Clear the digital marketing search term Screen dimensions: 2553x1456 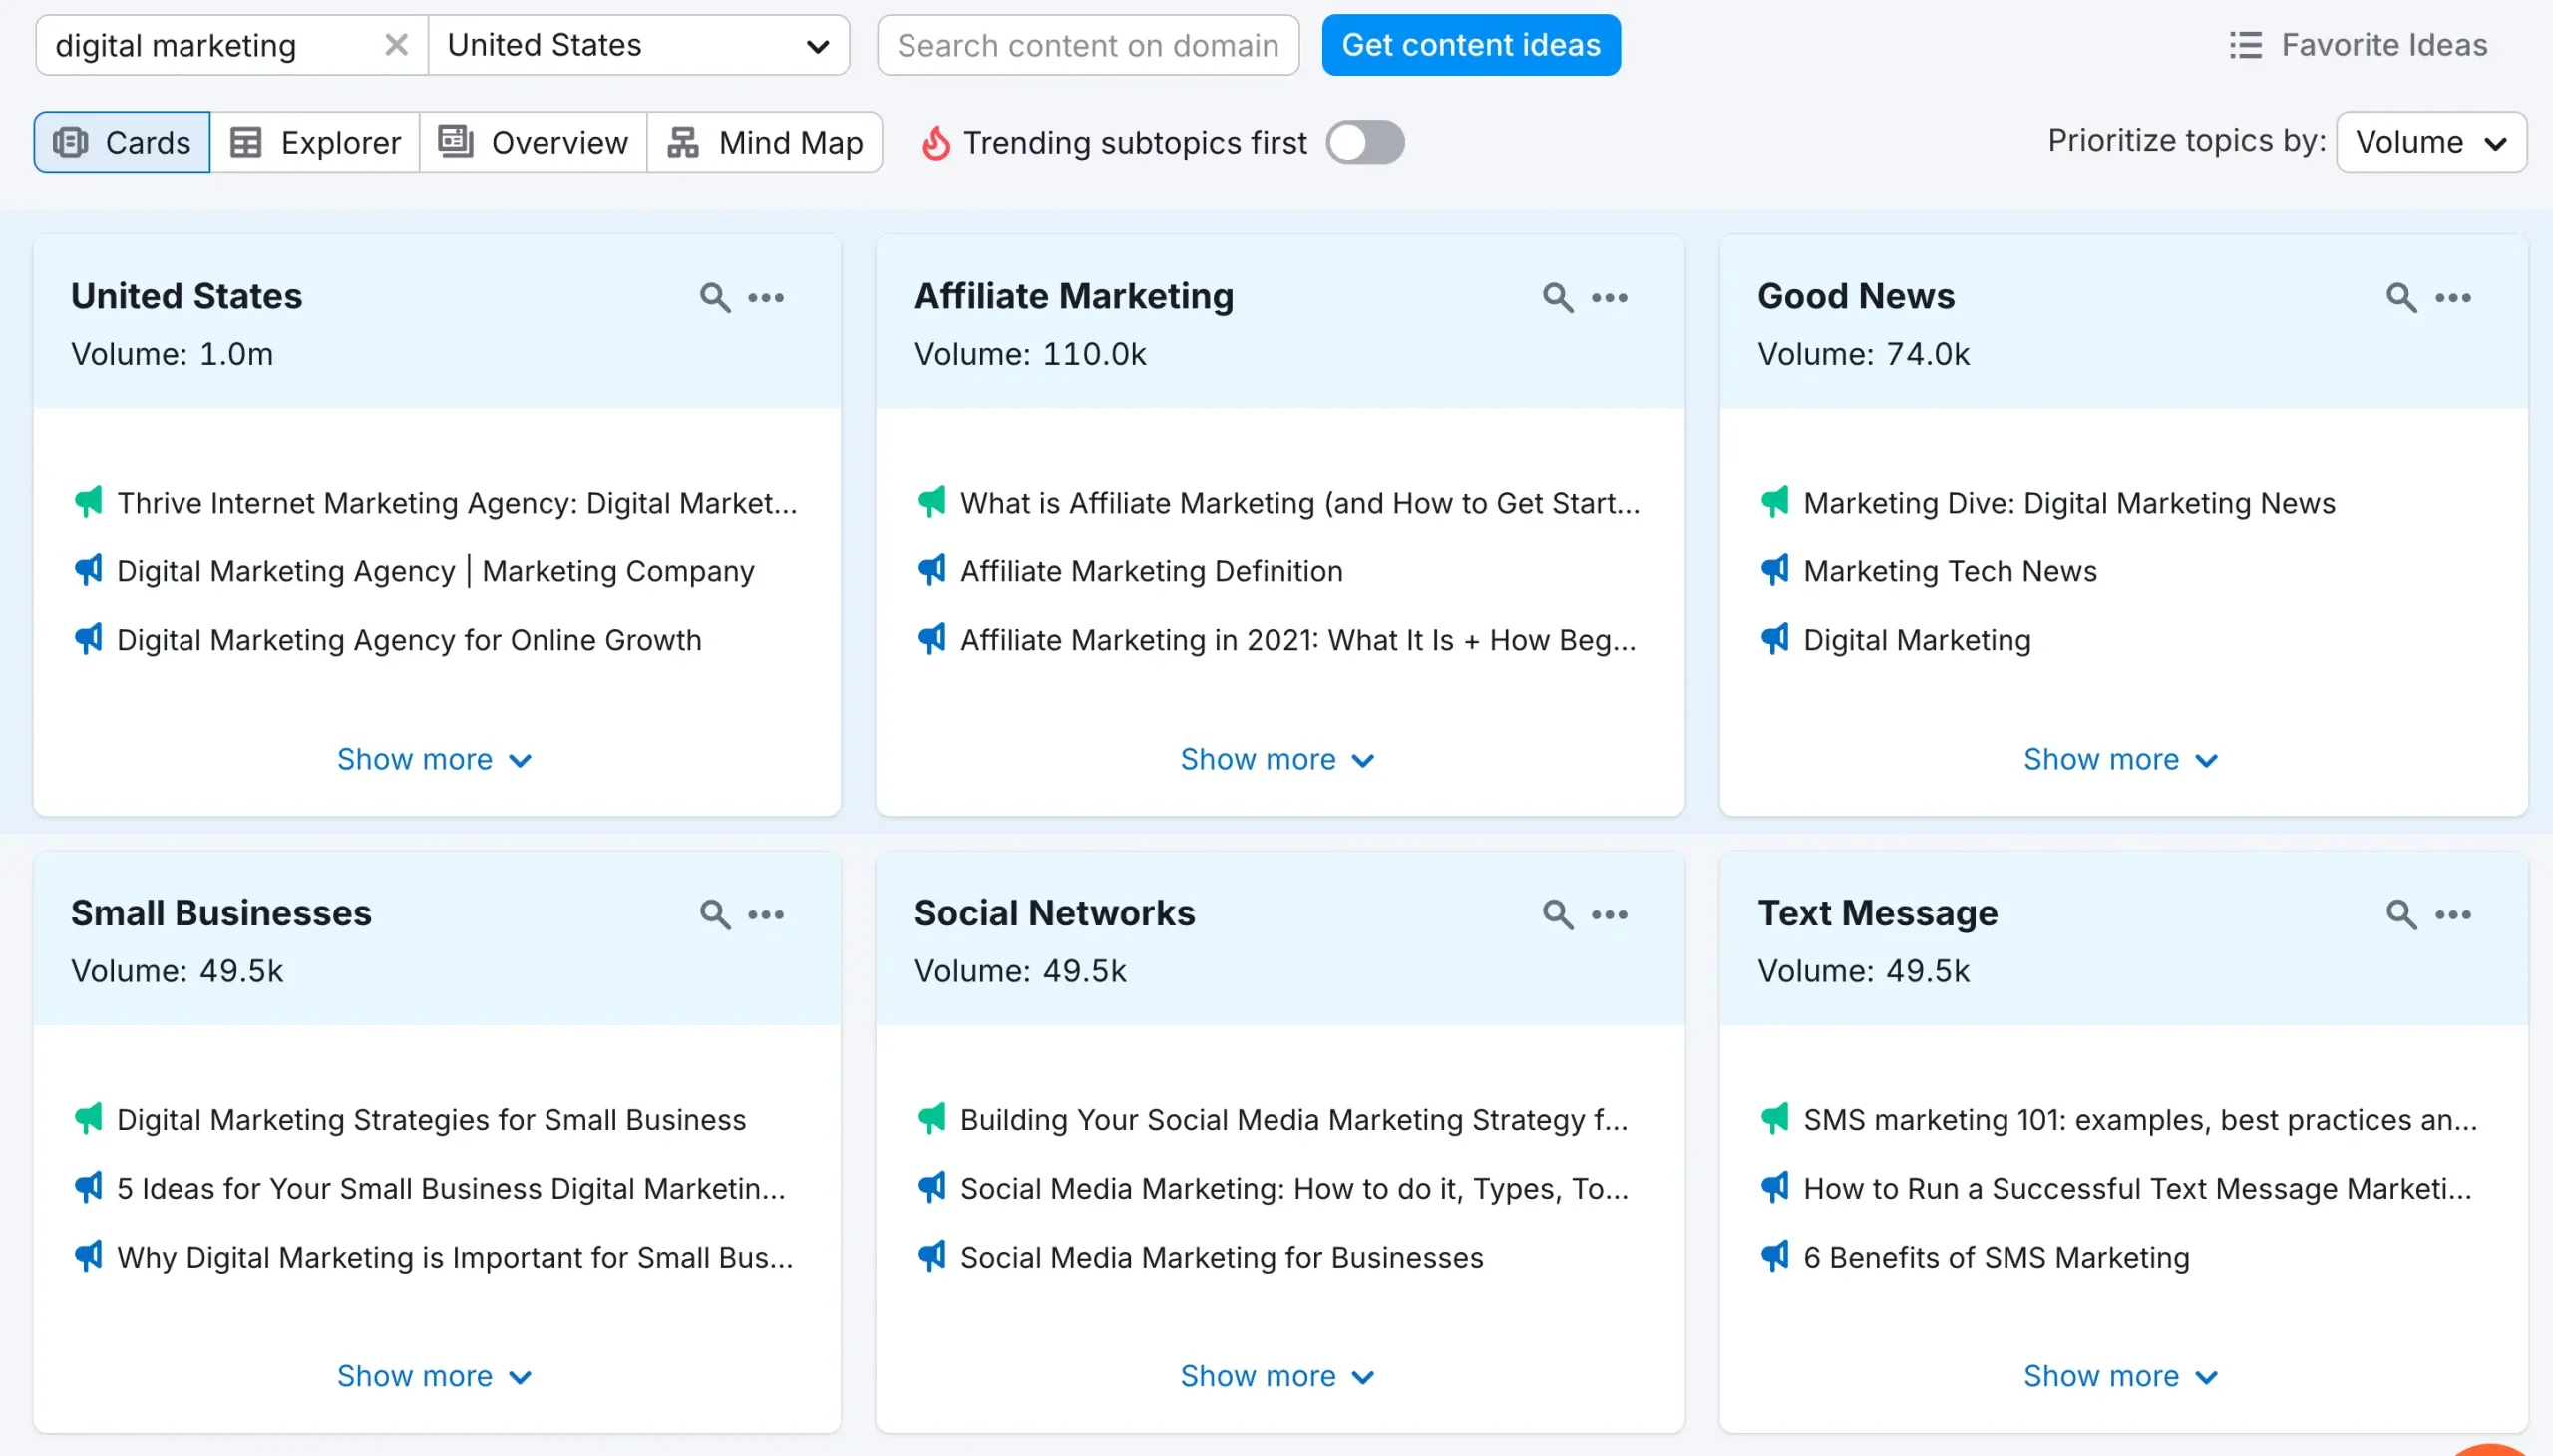(396, 45)
